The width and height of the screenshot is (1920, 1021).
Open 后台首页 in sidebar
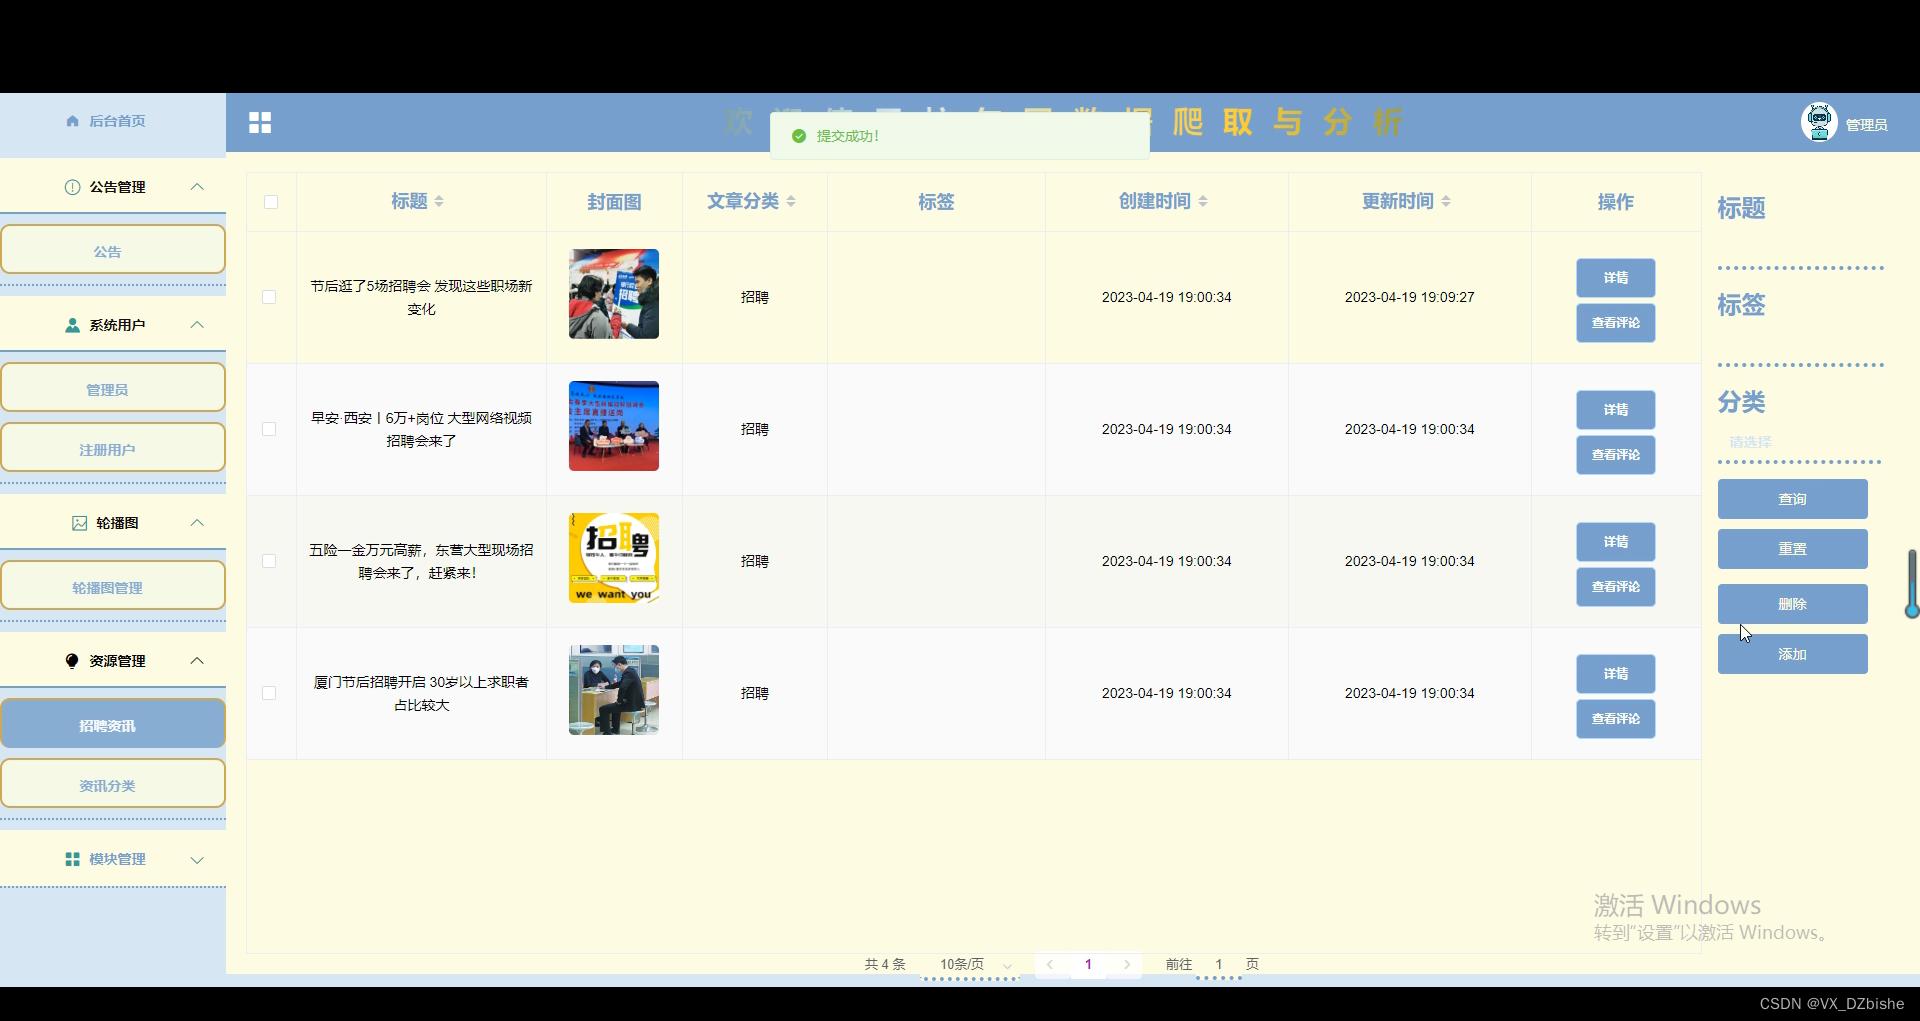coord(113,121)
